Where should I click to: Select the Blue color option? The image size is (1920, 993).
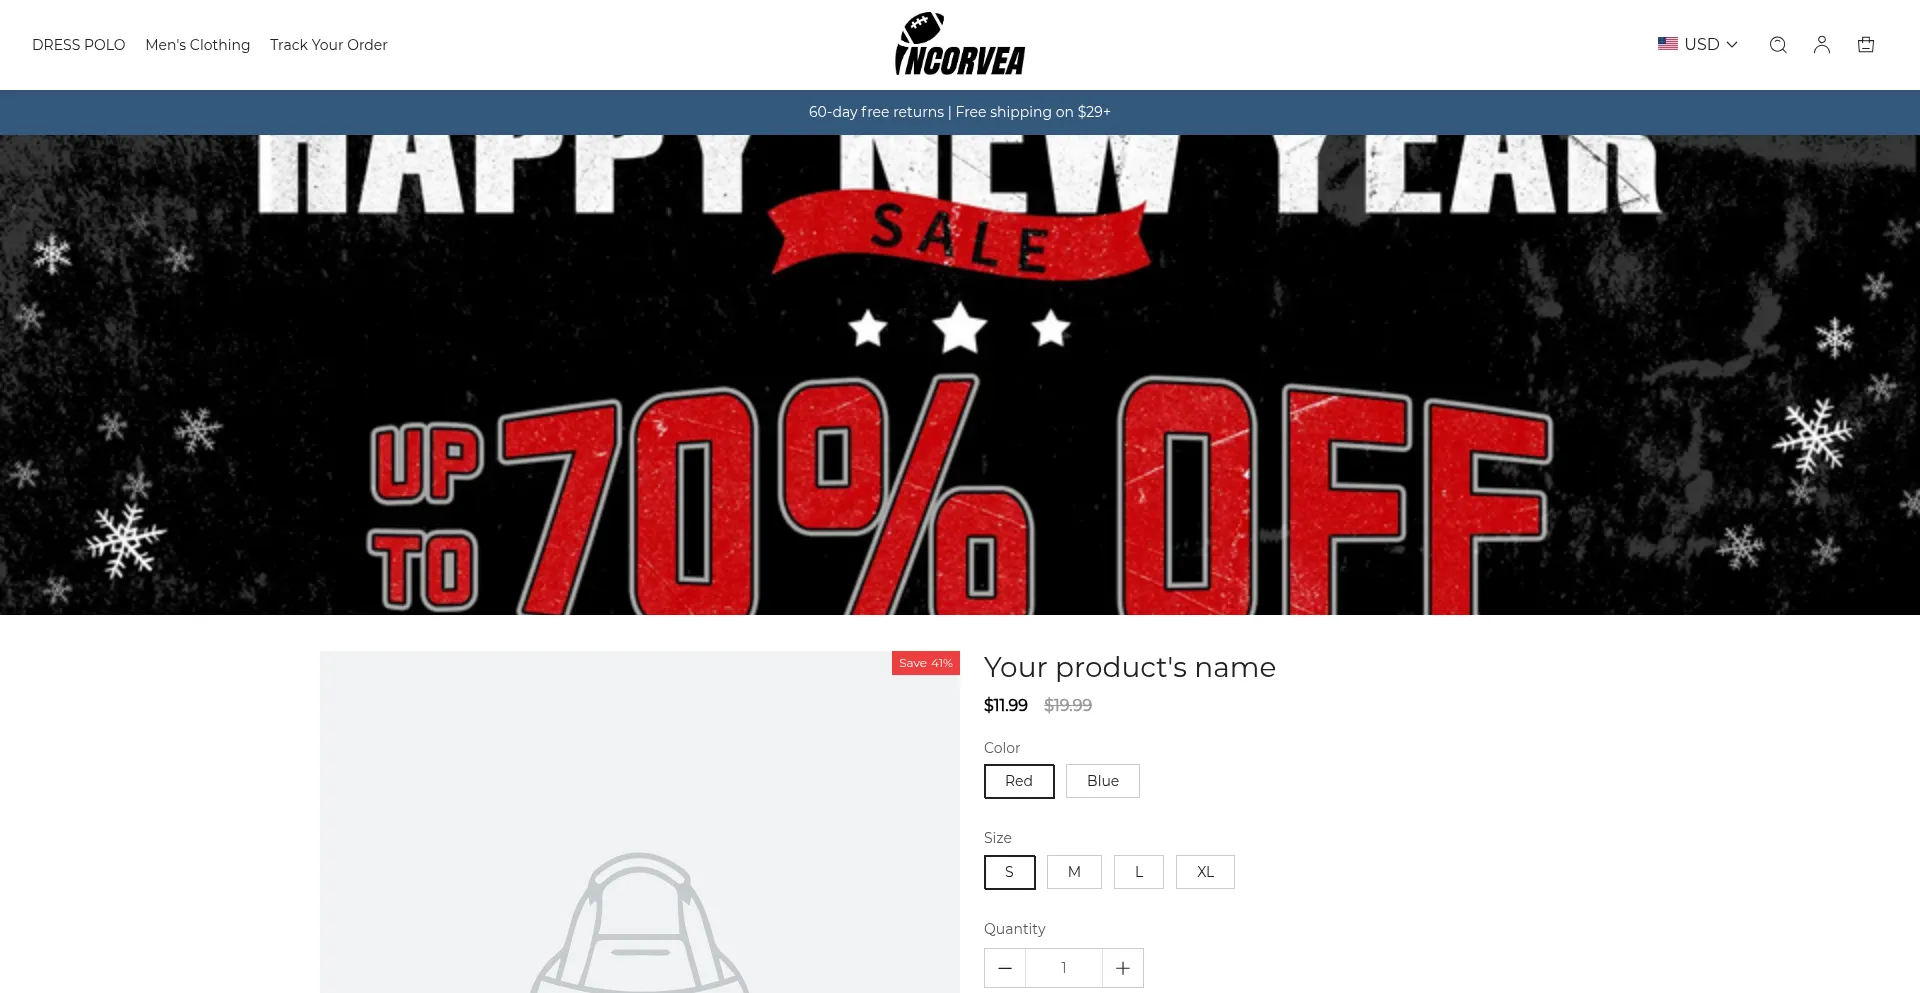1103,781
